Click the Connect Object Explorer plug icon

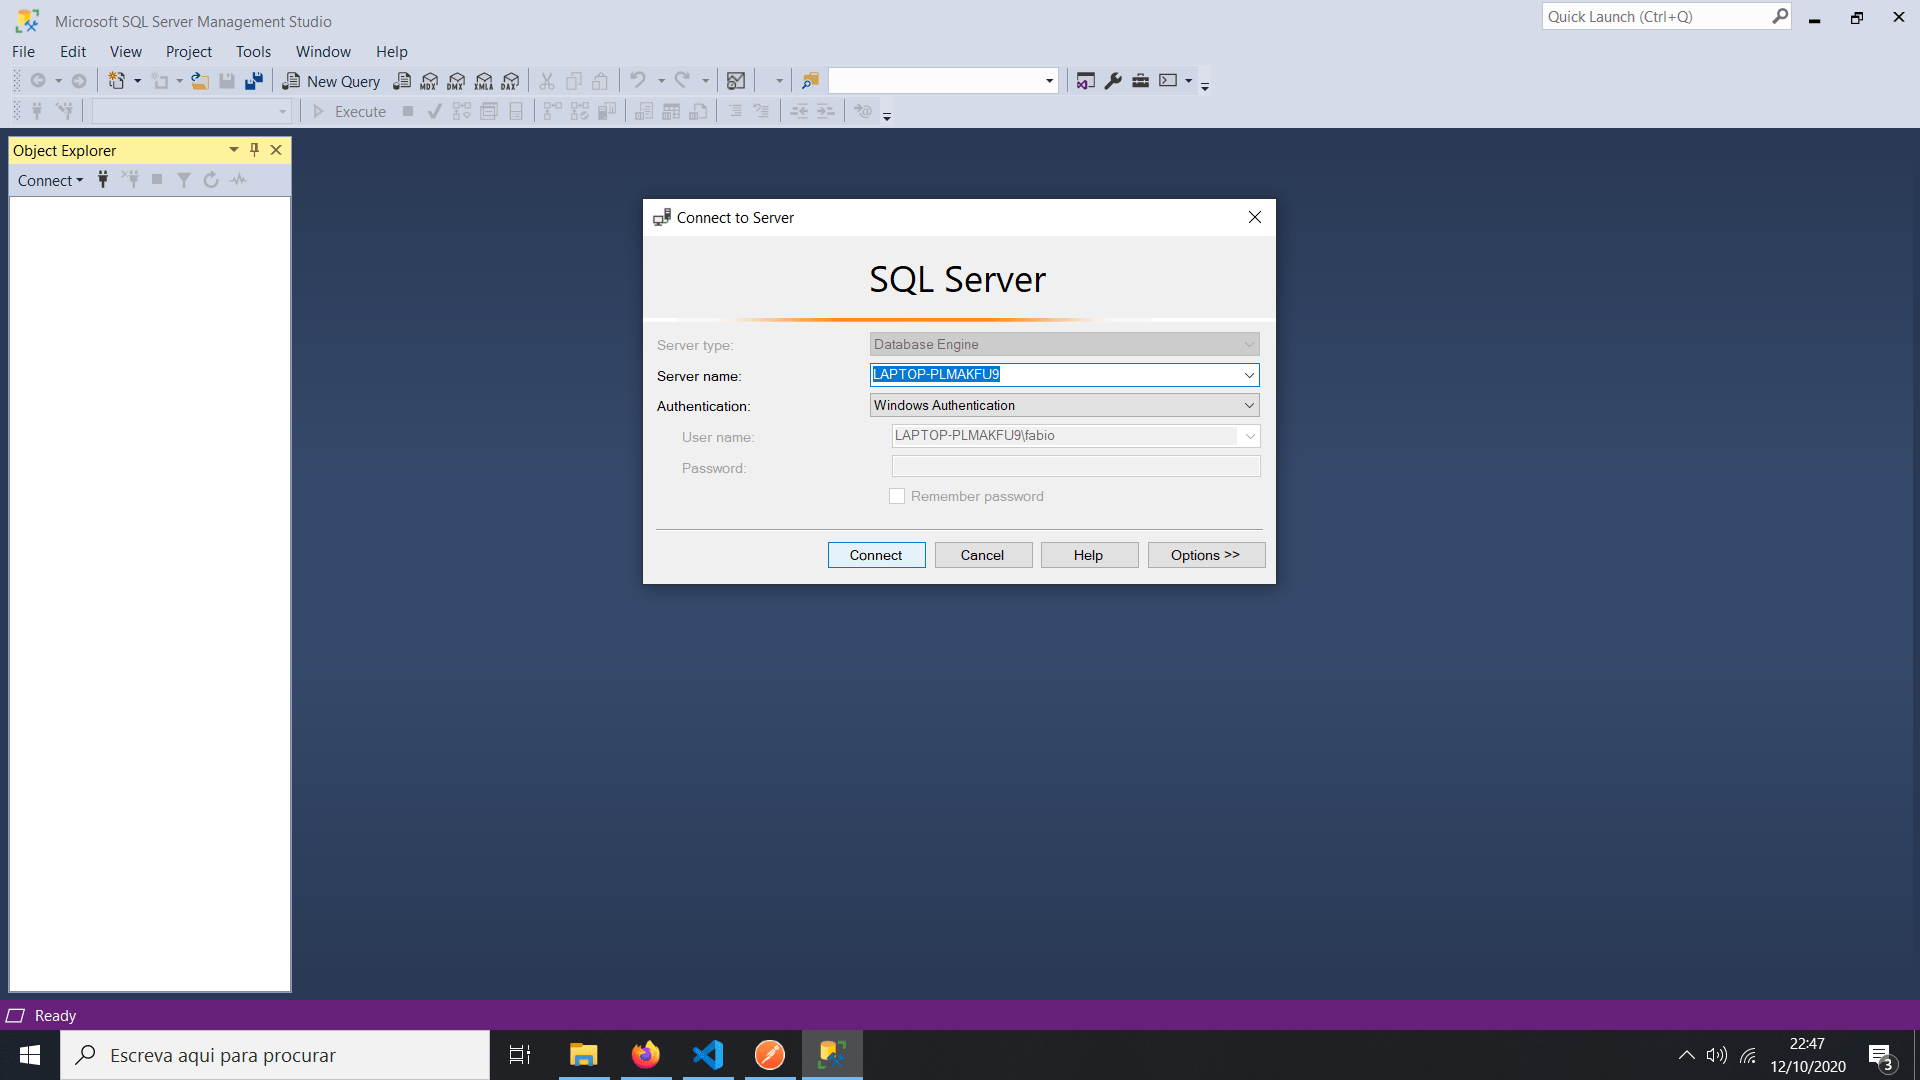(103, 180)
